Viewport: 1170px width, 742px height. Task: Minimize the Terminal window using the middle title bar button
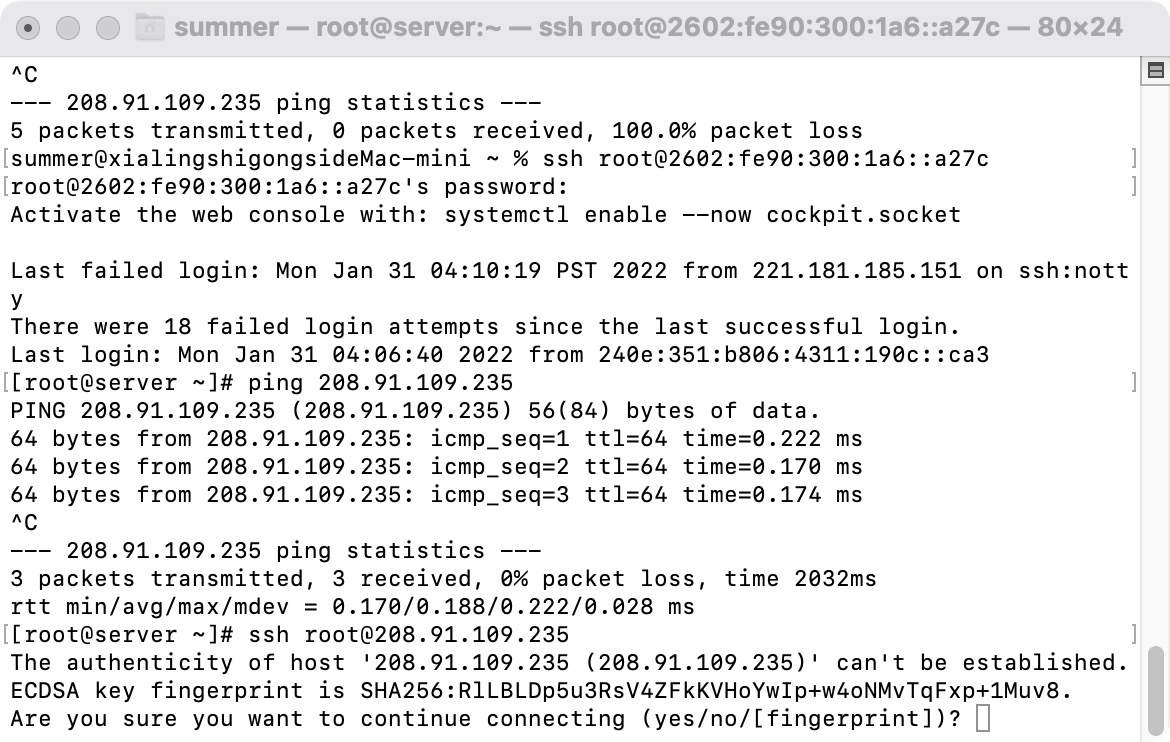pos(68,28)
